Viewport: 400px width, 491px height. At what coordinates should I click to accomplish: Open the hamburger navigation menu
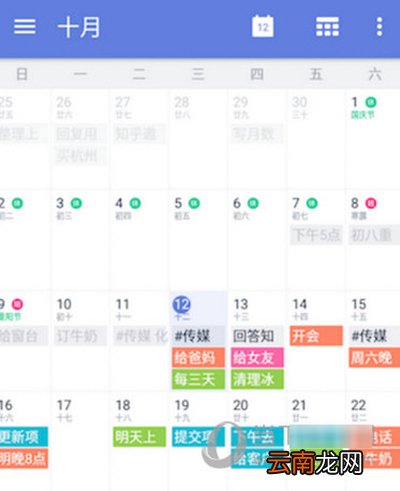coord(25,27)
